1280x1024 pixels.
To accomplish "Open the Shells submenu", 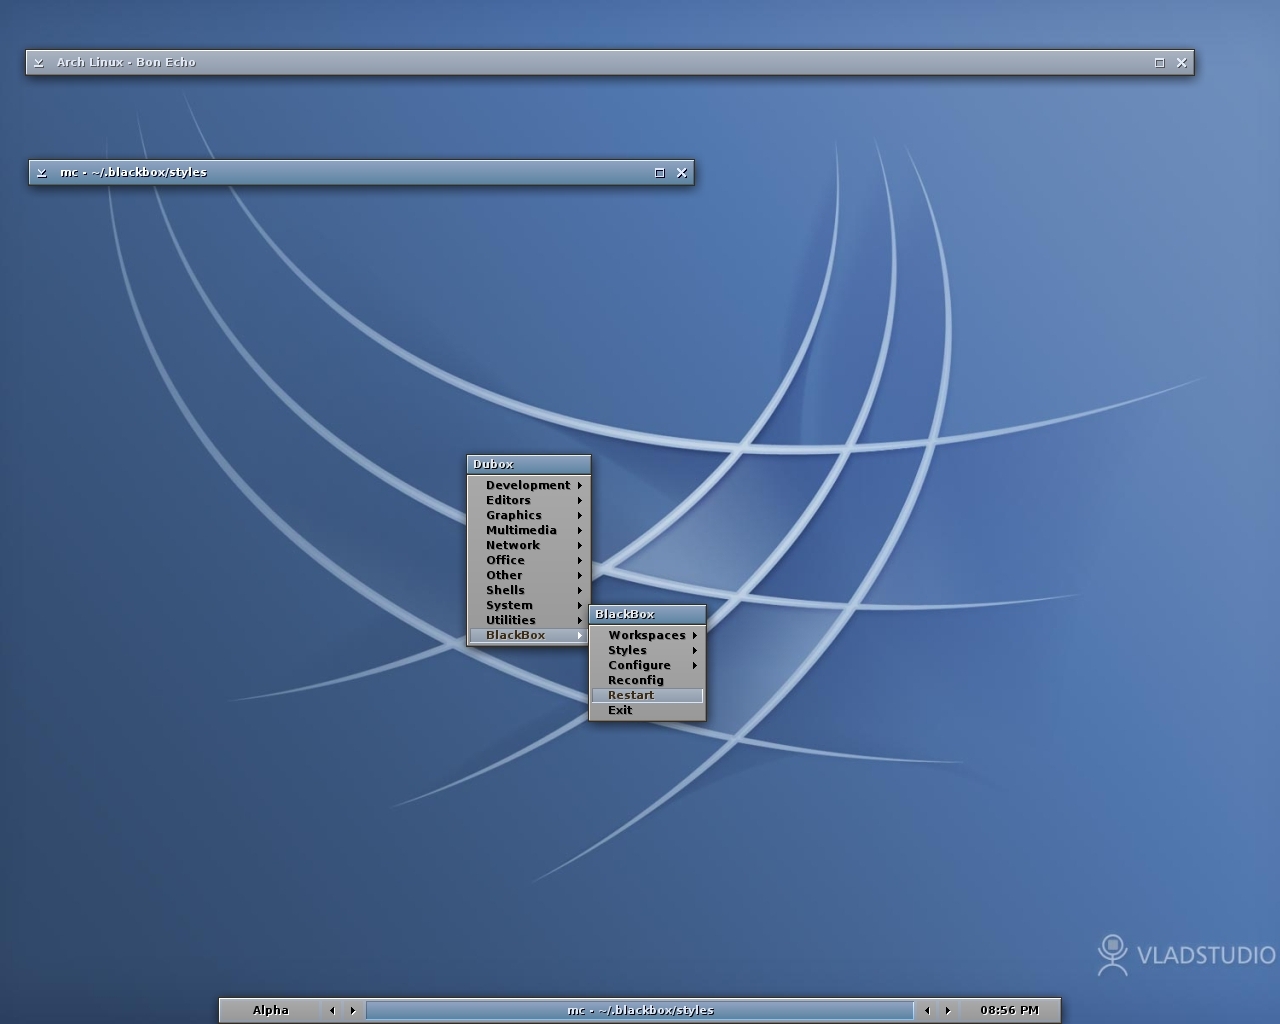I will pyautogui.click(x=528, y=590).
